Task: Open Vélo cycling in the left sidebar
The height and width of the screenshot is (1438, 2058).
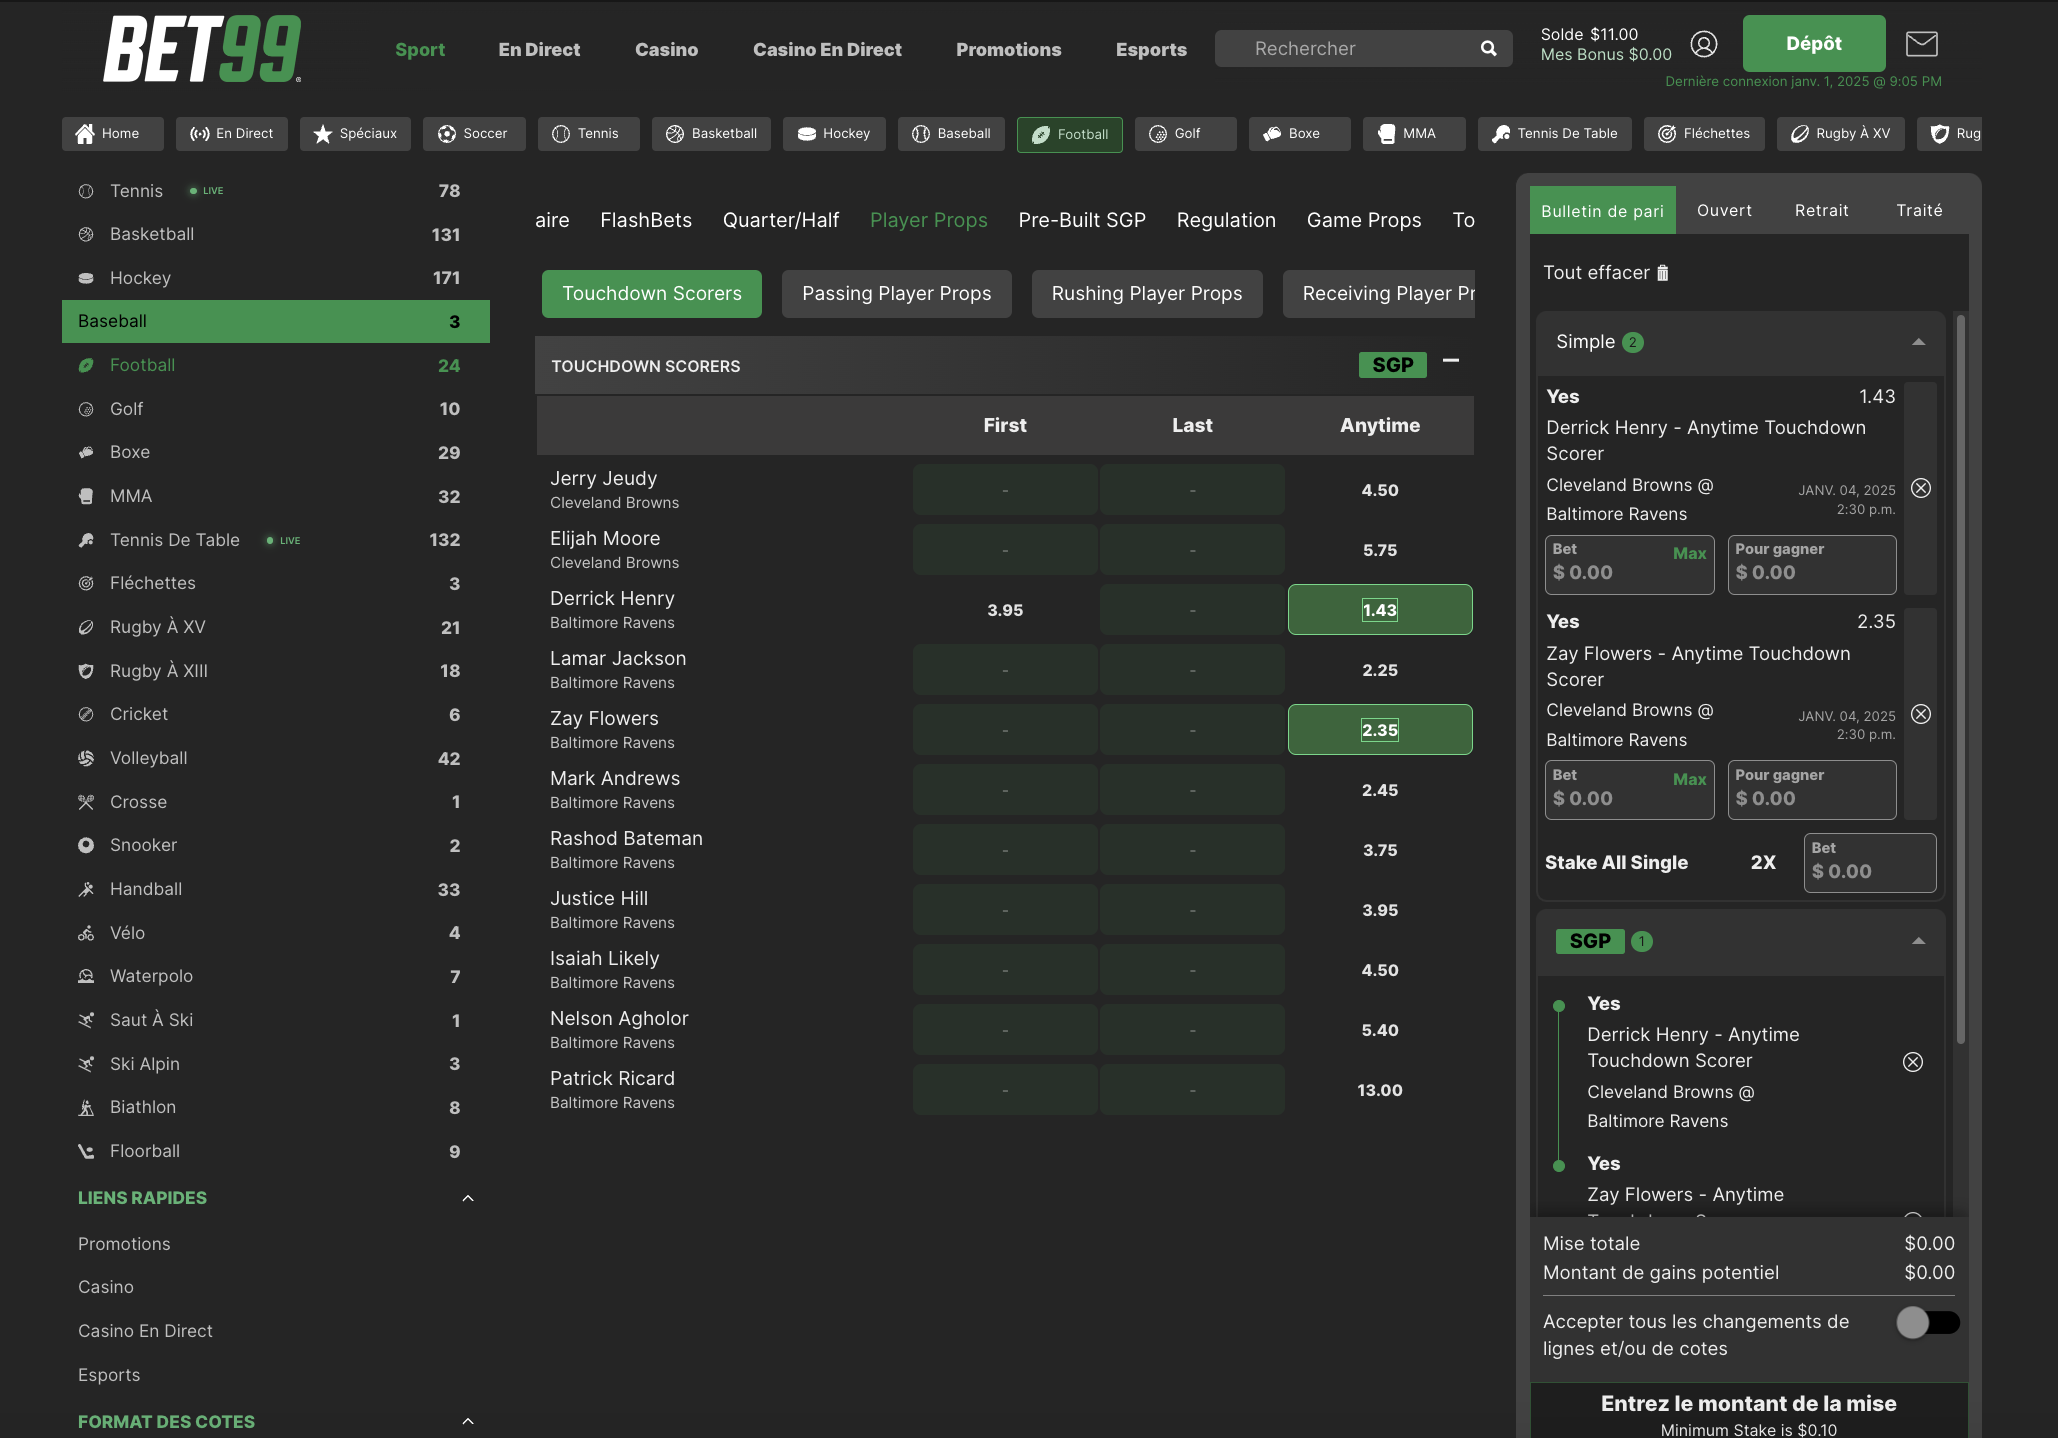Action: tap(276, 933)
